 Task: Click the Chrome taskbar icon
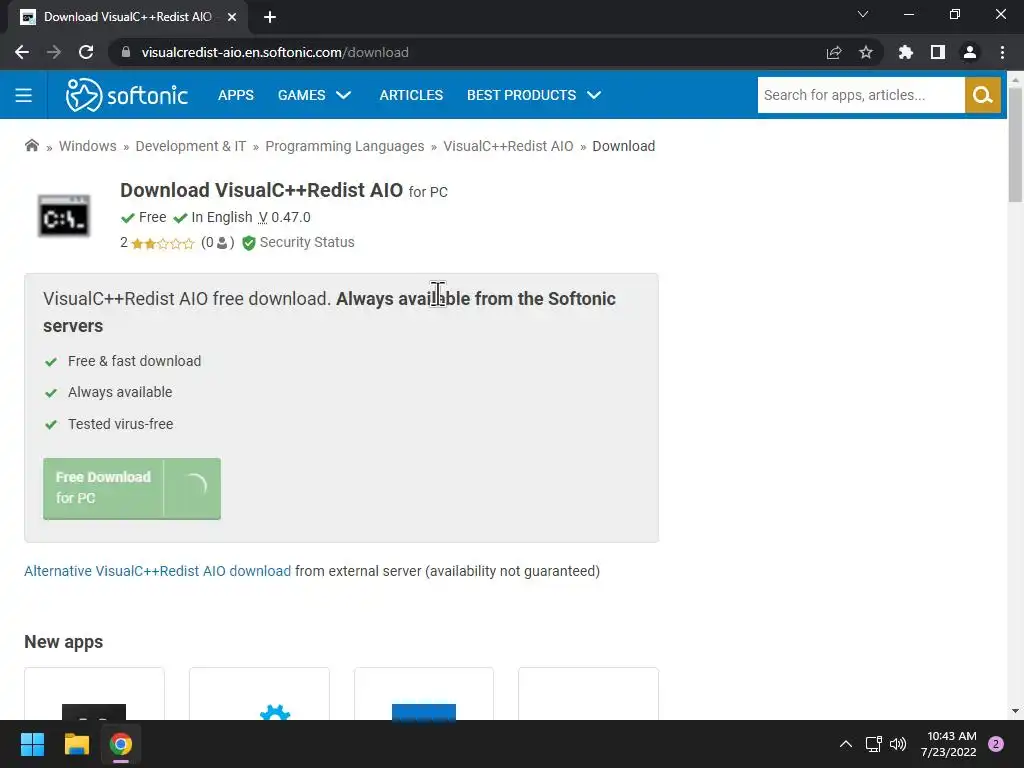point(121,744)
